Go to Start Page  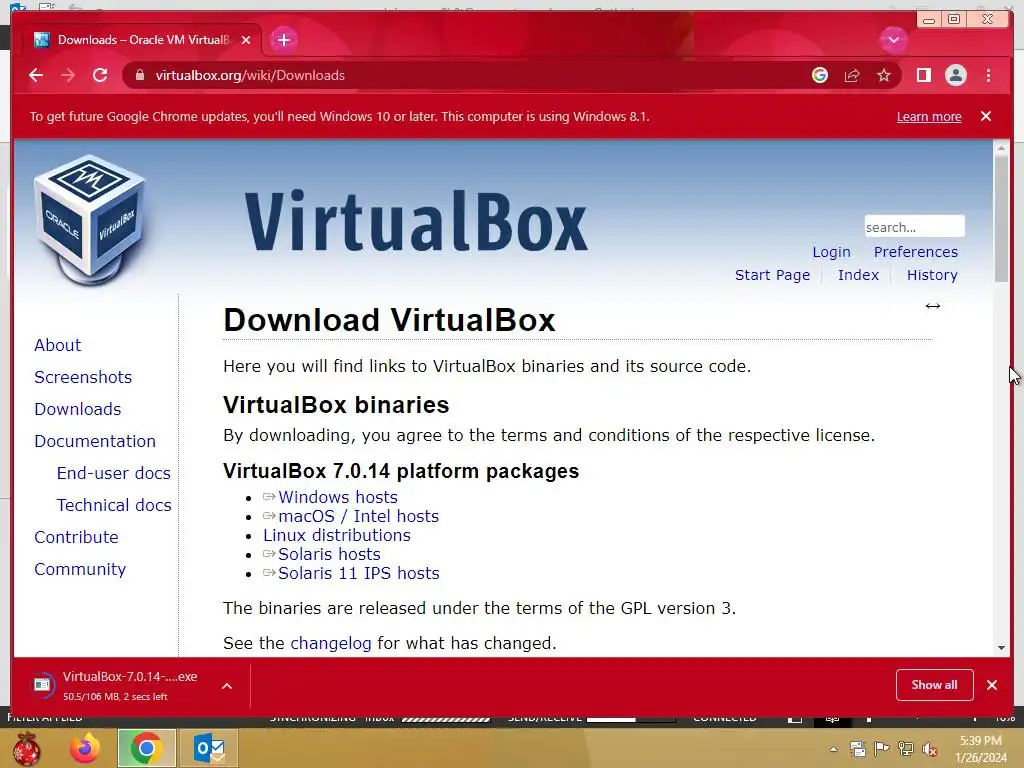772,275
